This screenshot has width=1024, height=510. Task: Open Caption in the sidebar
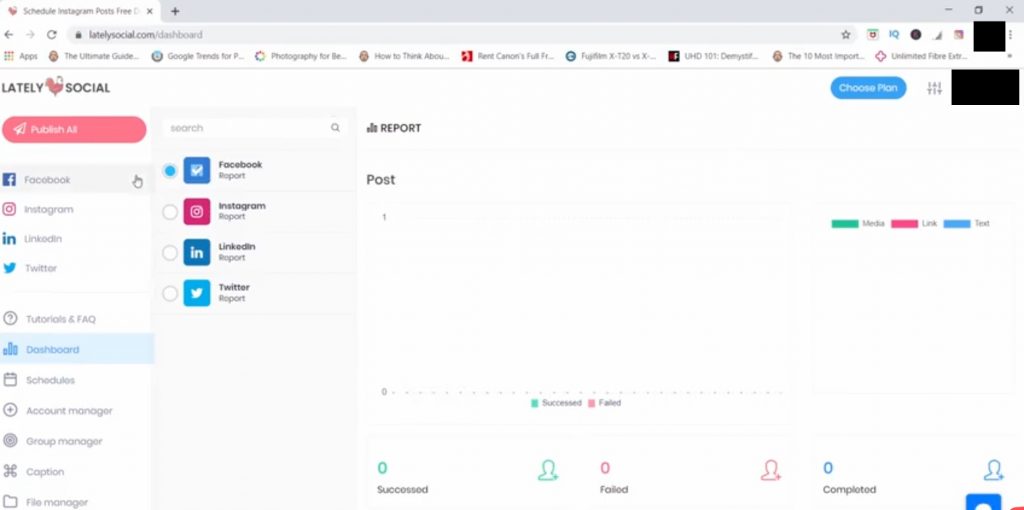(x=77, y=471)
